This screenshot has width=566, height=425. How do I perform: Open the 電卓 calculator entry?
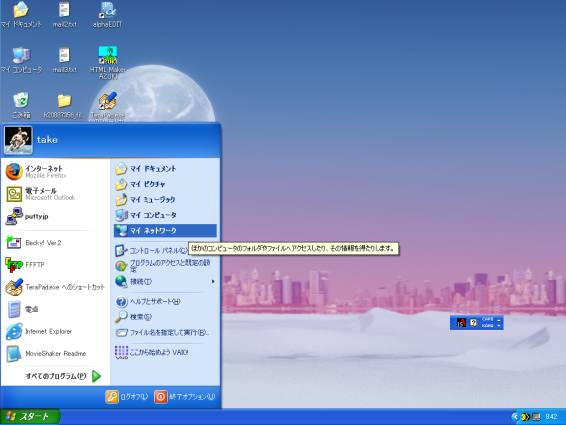(x=55, y=309)
